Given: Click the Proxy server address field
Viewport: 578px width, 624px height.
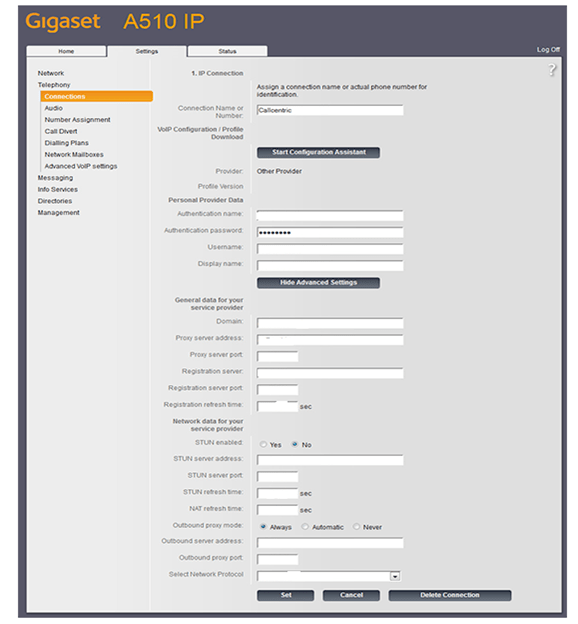Looking at the screenshot, I should click(330, 340).
